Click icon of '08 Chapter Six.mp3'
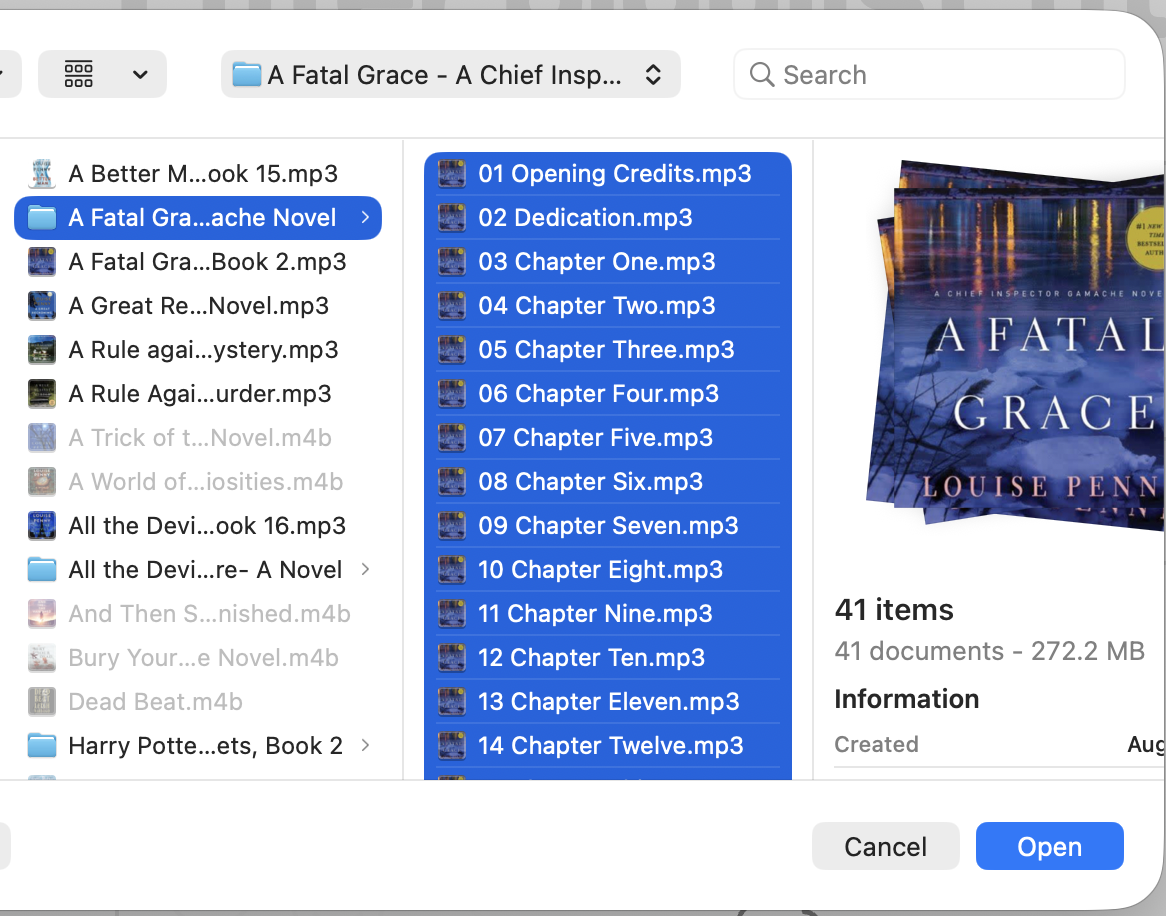The height and width of the screenshot is (916, 1166). click(x=451, y=481)
